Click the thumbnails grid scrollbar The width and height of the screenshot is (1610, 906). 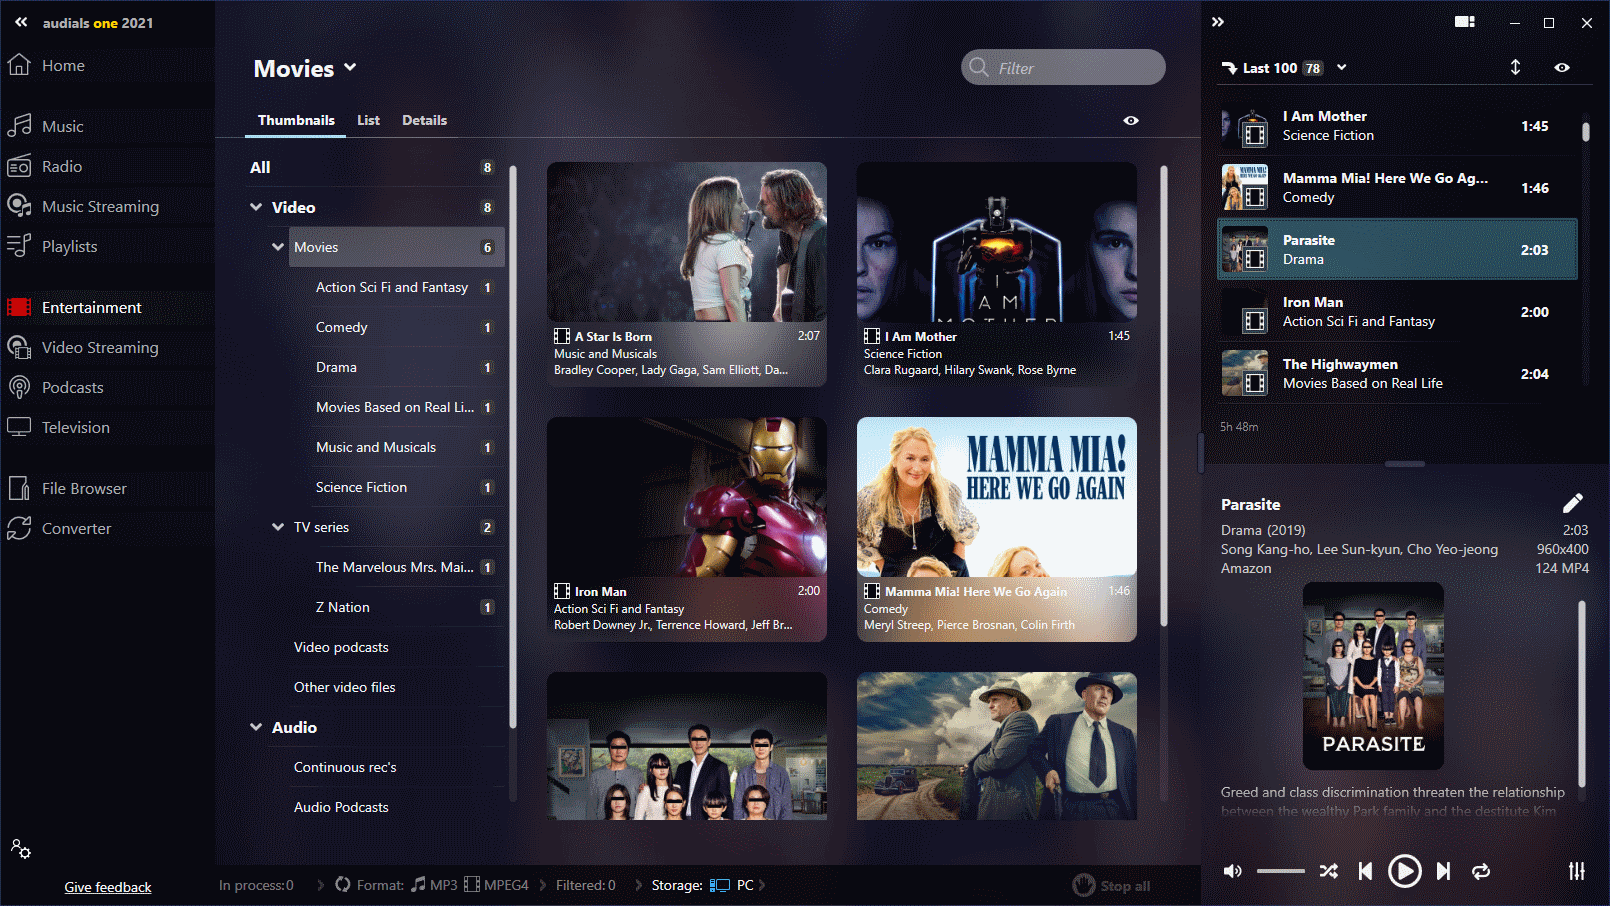[1164, 396]
